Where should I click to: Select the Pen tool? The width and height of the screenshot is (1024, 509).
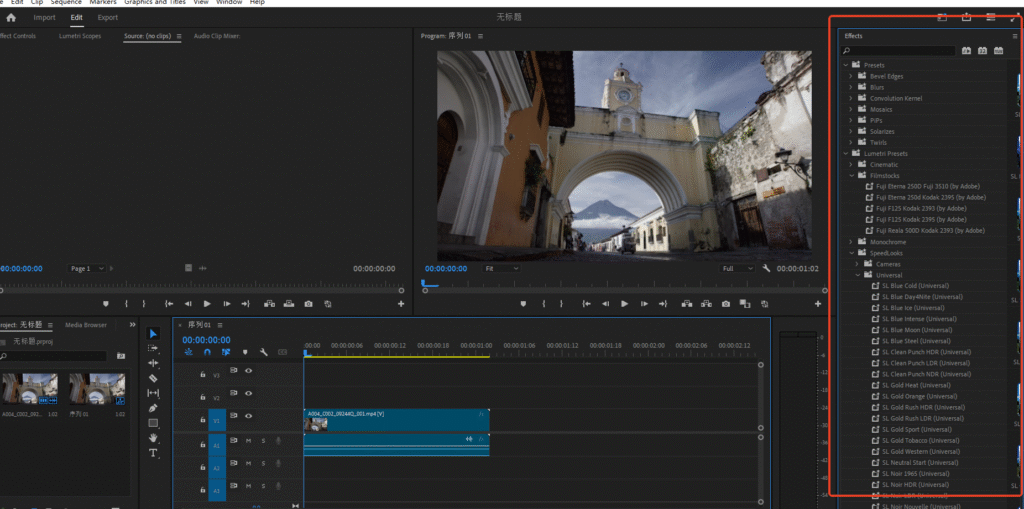pos(153,408)
